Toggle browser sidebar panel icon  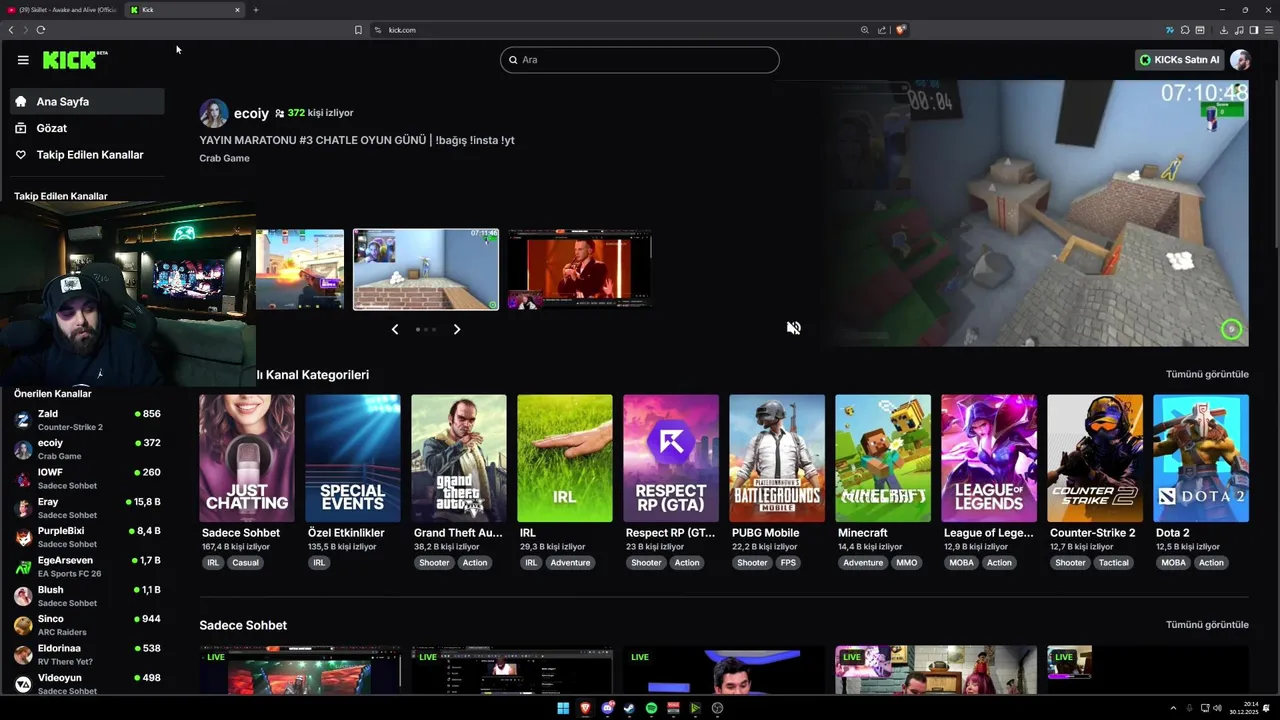(1254, 30)
